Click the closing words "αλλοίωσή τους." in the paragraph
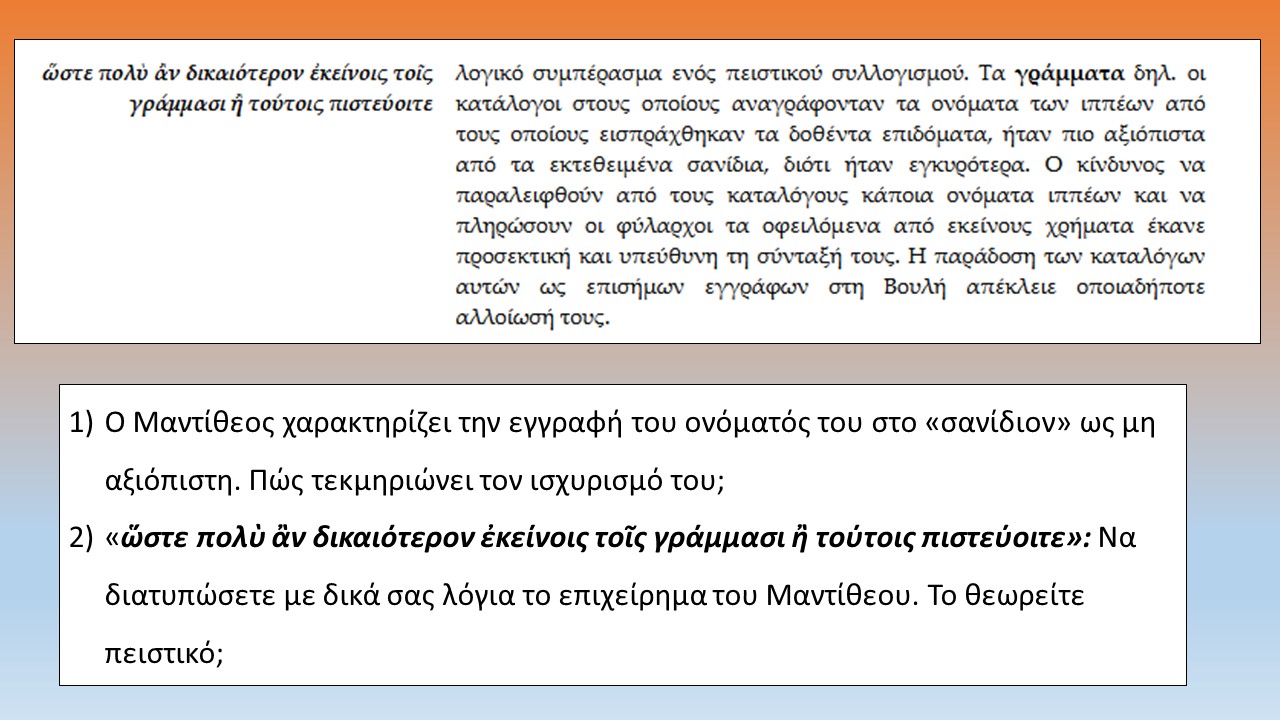Screen dimensions: 1280x720 (x=531, y=319)
